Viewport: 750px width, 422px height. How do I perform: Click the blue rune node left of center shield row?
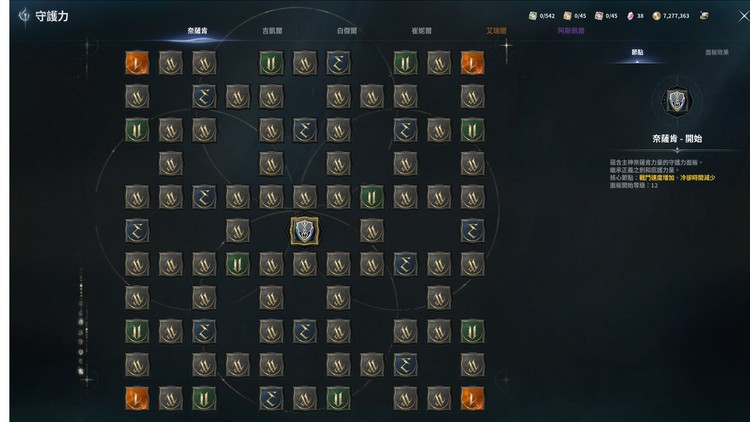pos(137,231)
